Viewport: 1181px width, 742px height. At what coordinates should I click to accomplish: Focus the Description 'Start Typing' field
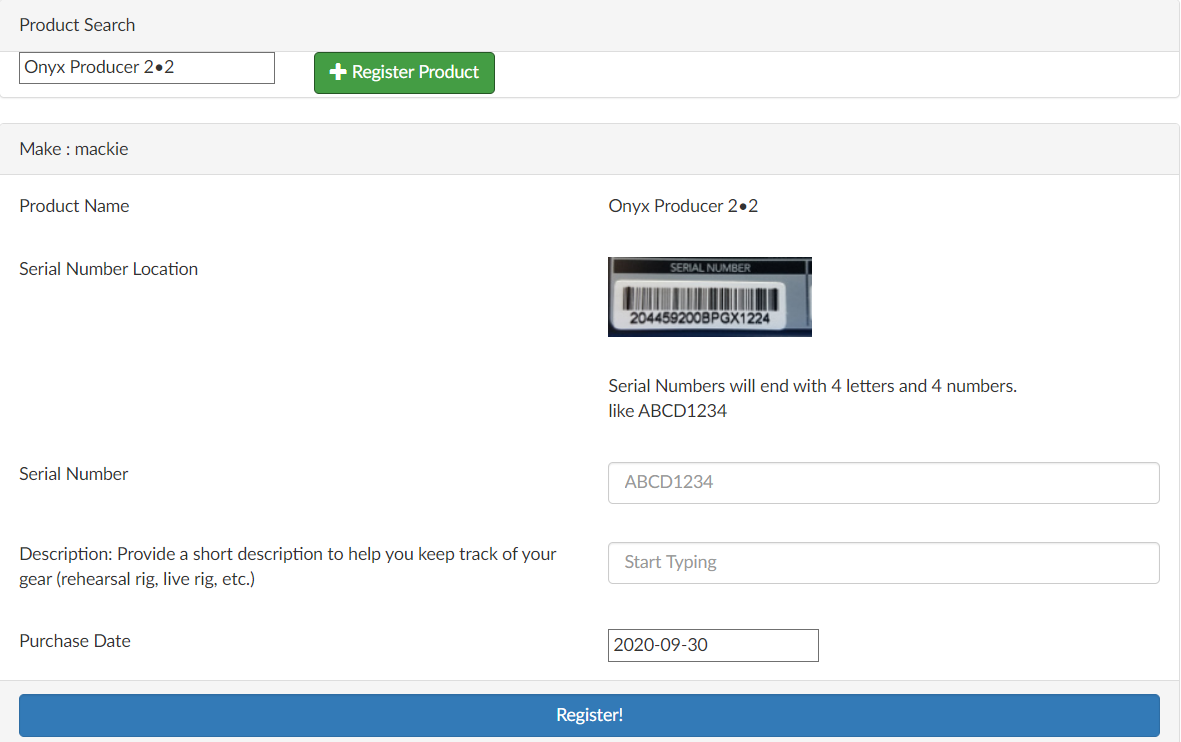[x=883, y=563]
